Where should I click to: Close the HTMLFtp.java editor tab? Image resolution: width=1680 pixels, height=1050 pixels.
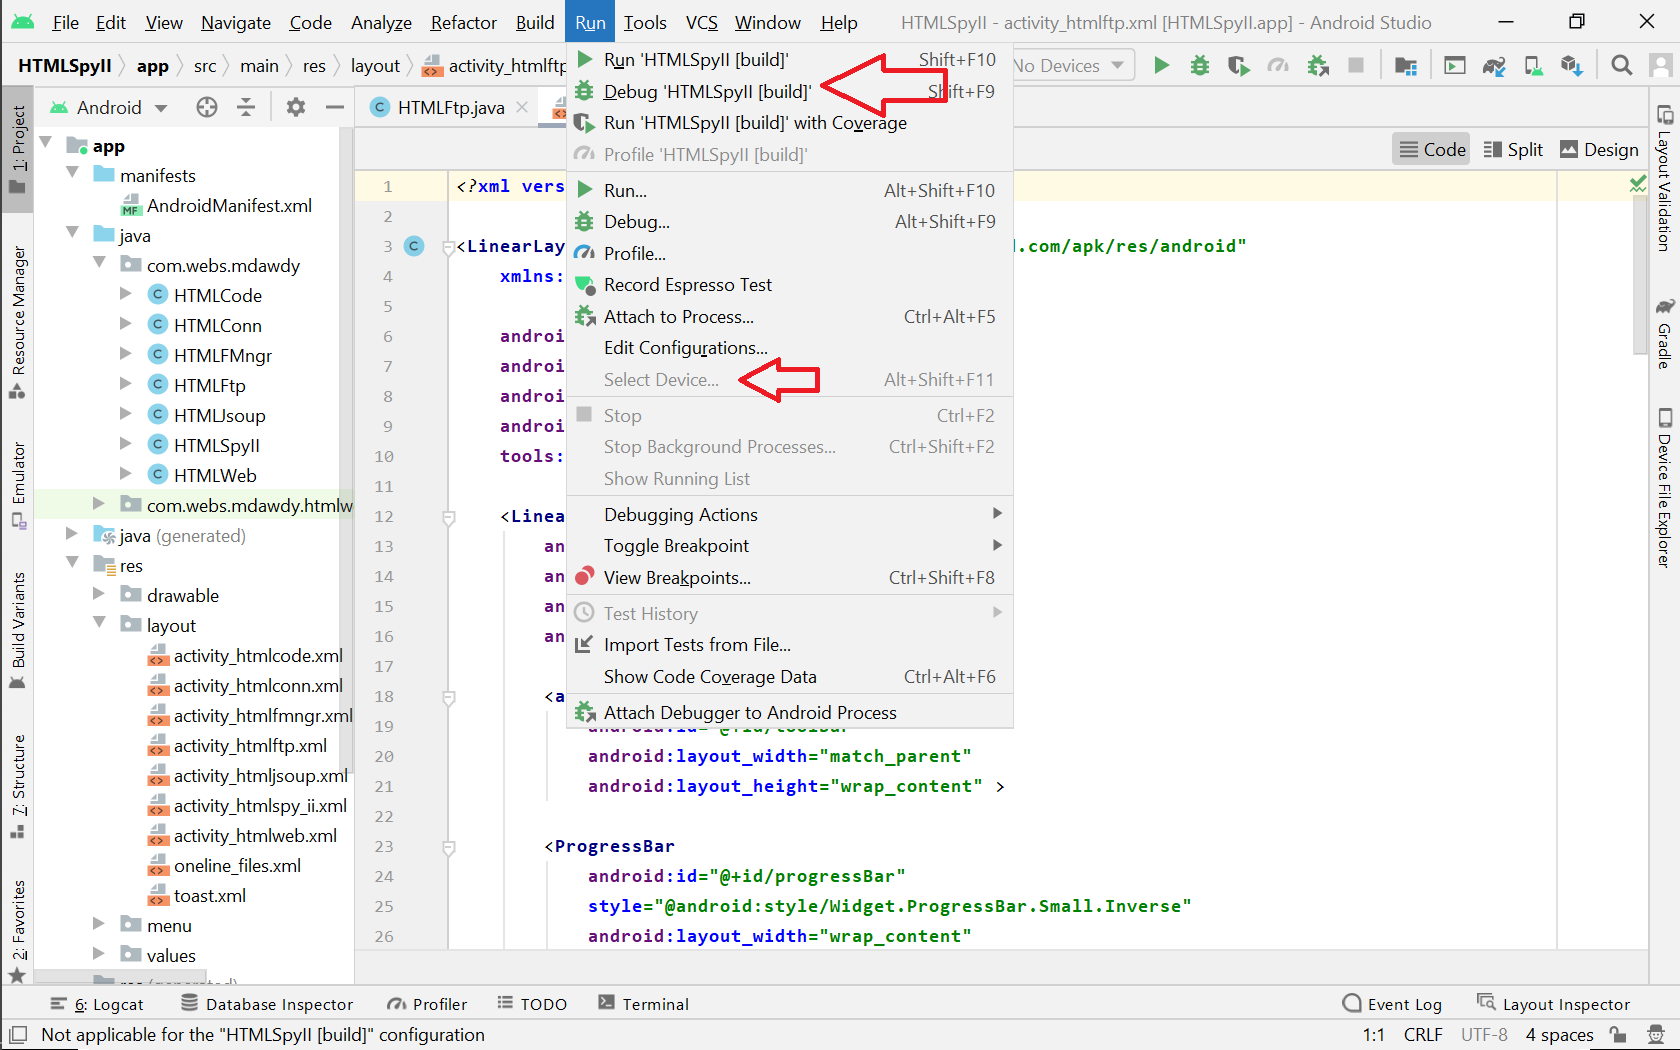point(522,107)
